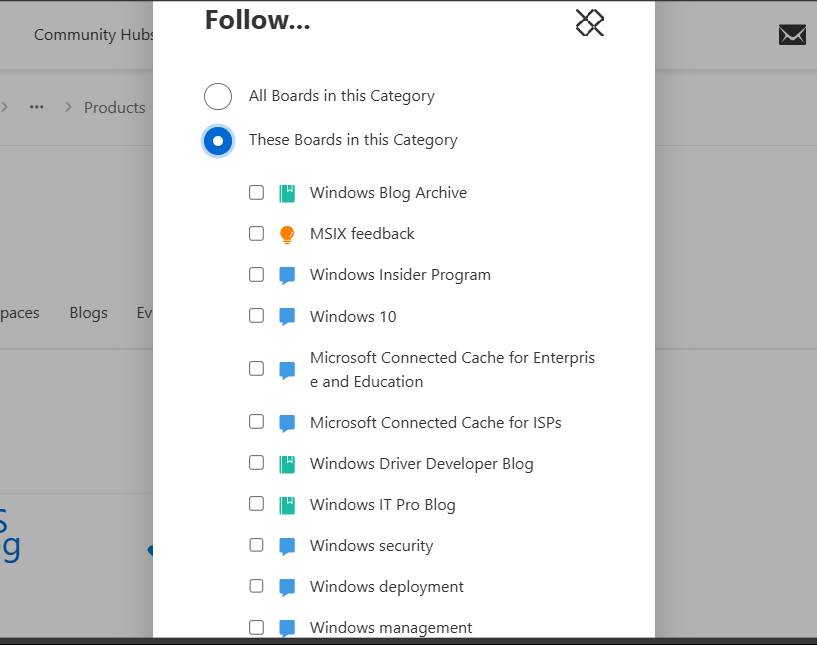Image resolution: width=817 pixels, height=645 pixels.
Task: Check the Windows management checkbox
Action: (257, 627)
